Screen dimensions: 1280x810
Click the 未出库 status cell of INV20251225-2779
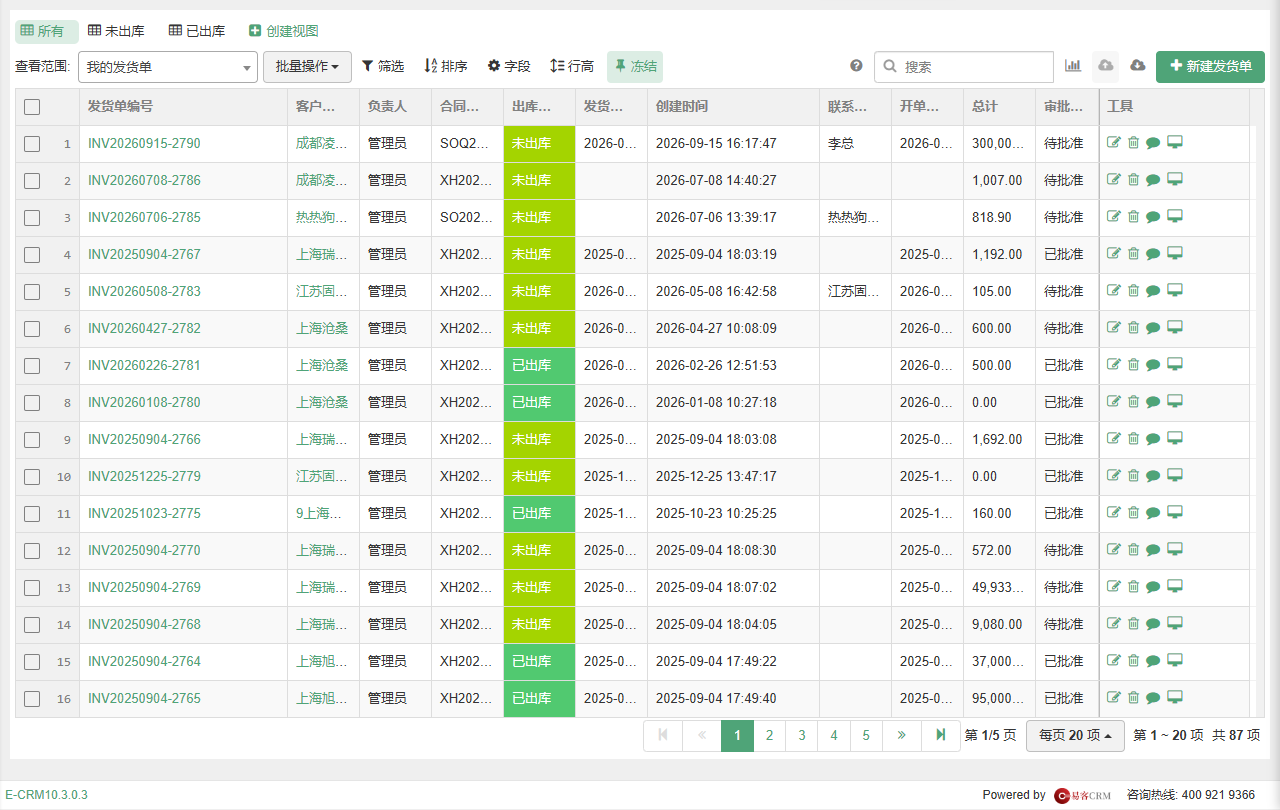point(539,477)
